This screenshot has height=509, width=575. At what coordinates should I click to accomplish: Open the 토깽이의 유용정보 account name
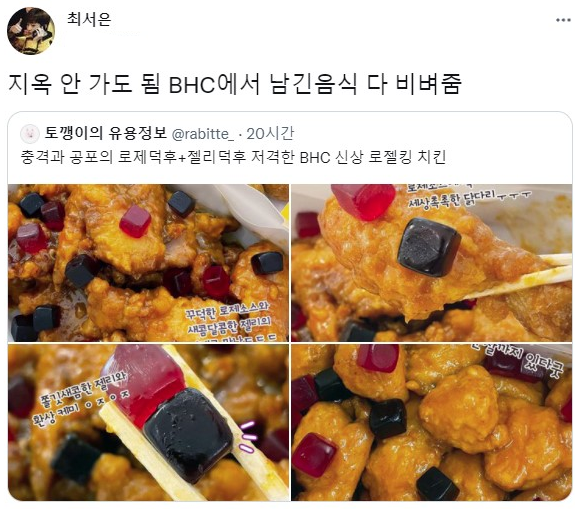(x=106, y=133)
